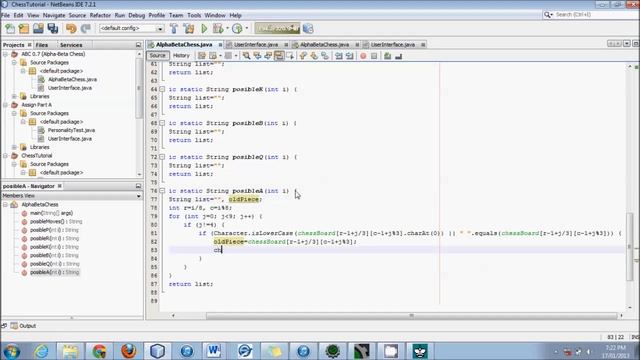Open the File menu
Image resolution: width=640 pixels, height=360 pixels.
[5, 15]
